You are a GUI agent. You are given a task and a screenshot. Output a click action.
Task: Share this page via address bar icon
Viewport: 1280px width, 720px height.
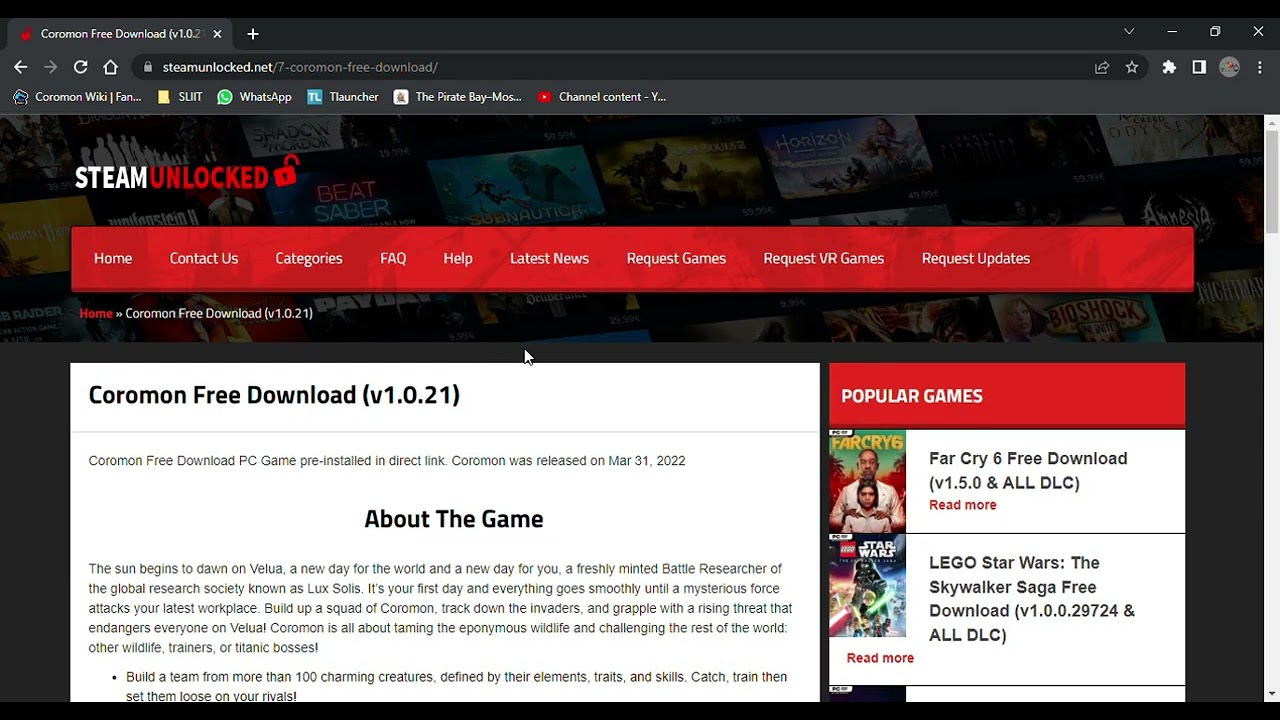pos(1102,67)
